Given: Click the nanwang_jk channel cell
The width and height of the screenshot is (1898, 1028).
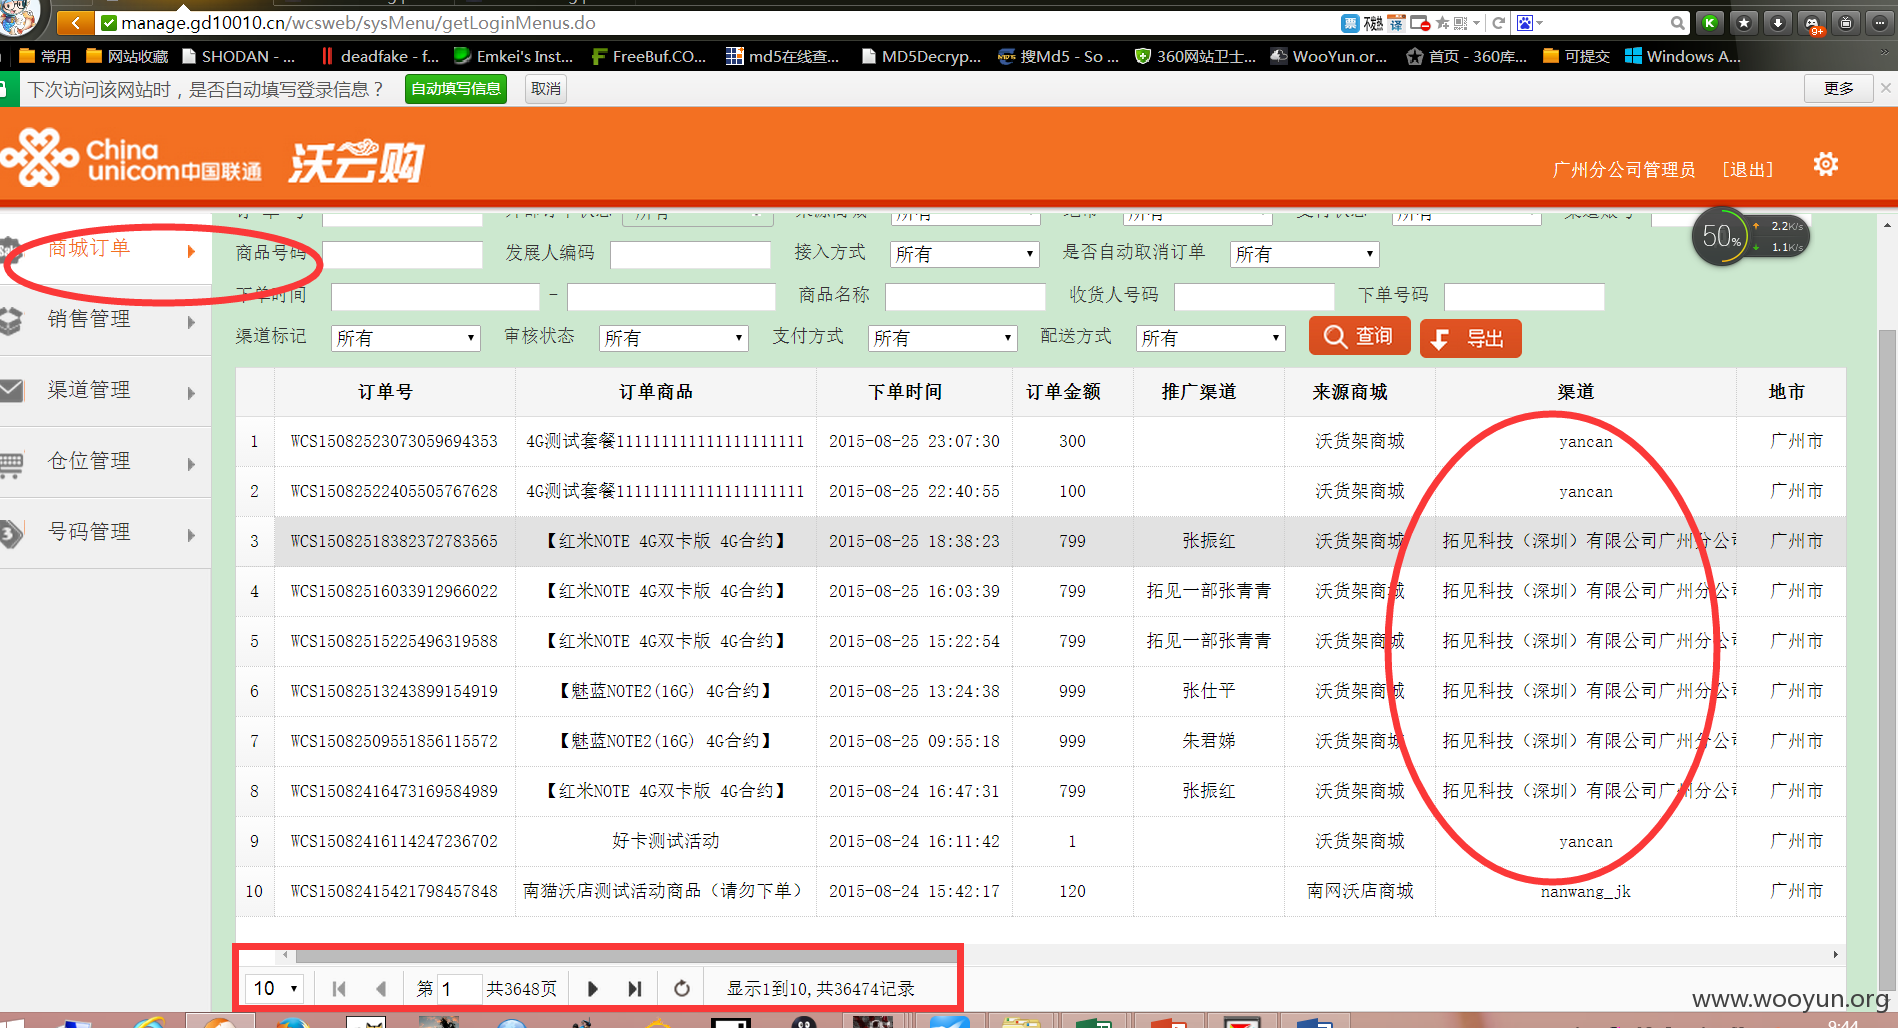Looking at the screenshot, I should 1585,892.
